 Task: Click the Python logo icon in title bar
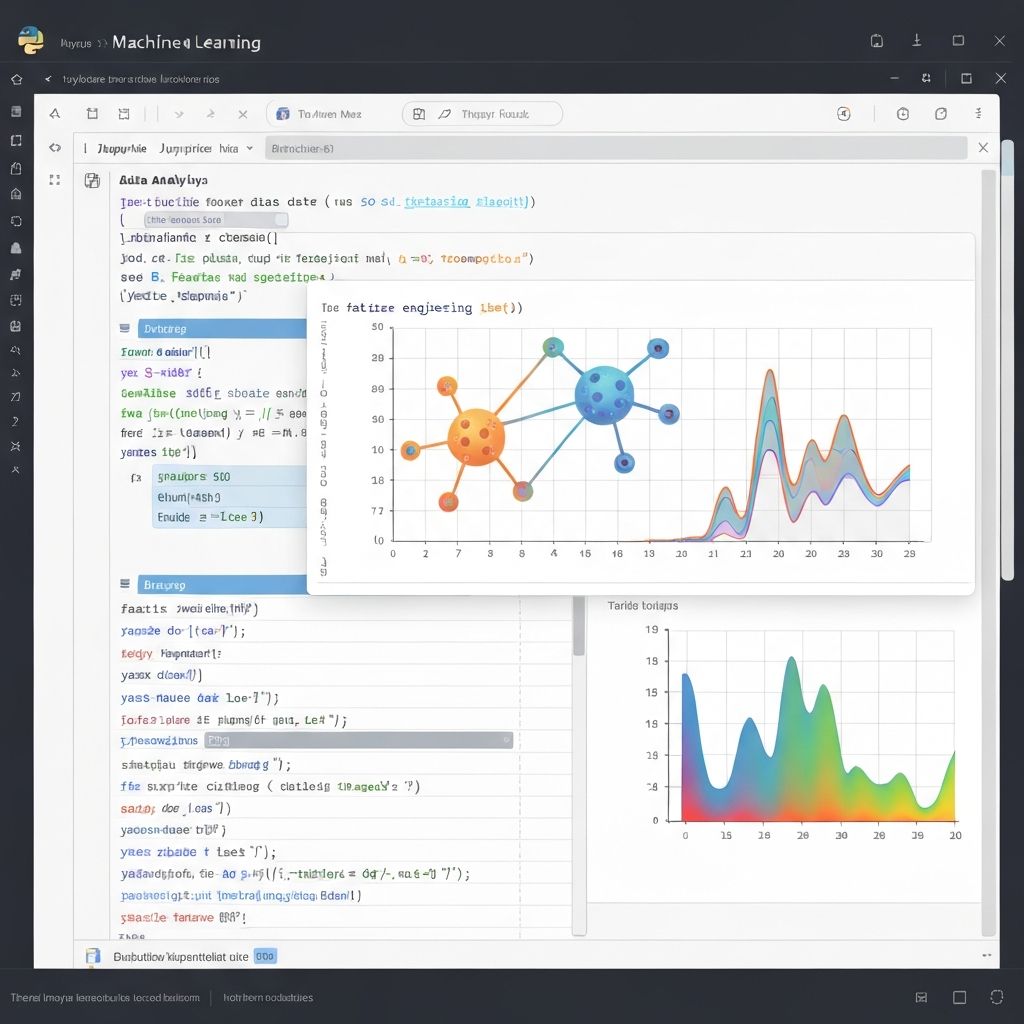[30, 40]
